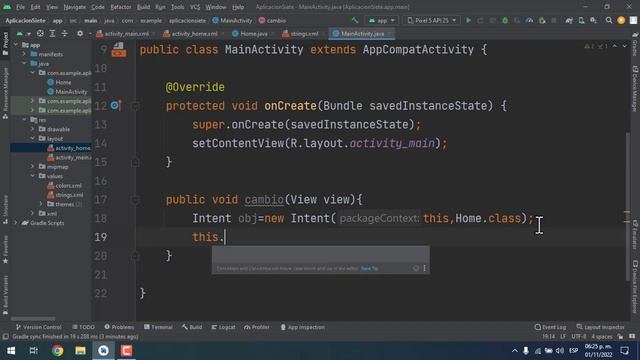Click the editor vertical scrollbar
640x360 pixels.
click(628, 206)
